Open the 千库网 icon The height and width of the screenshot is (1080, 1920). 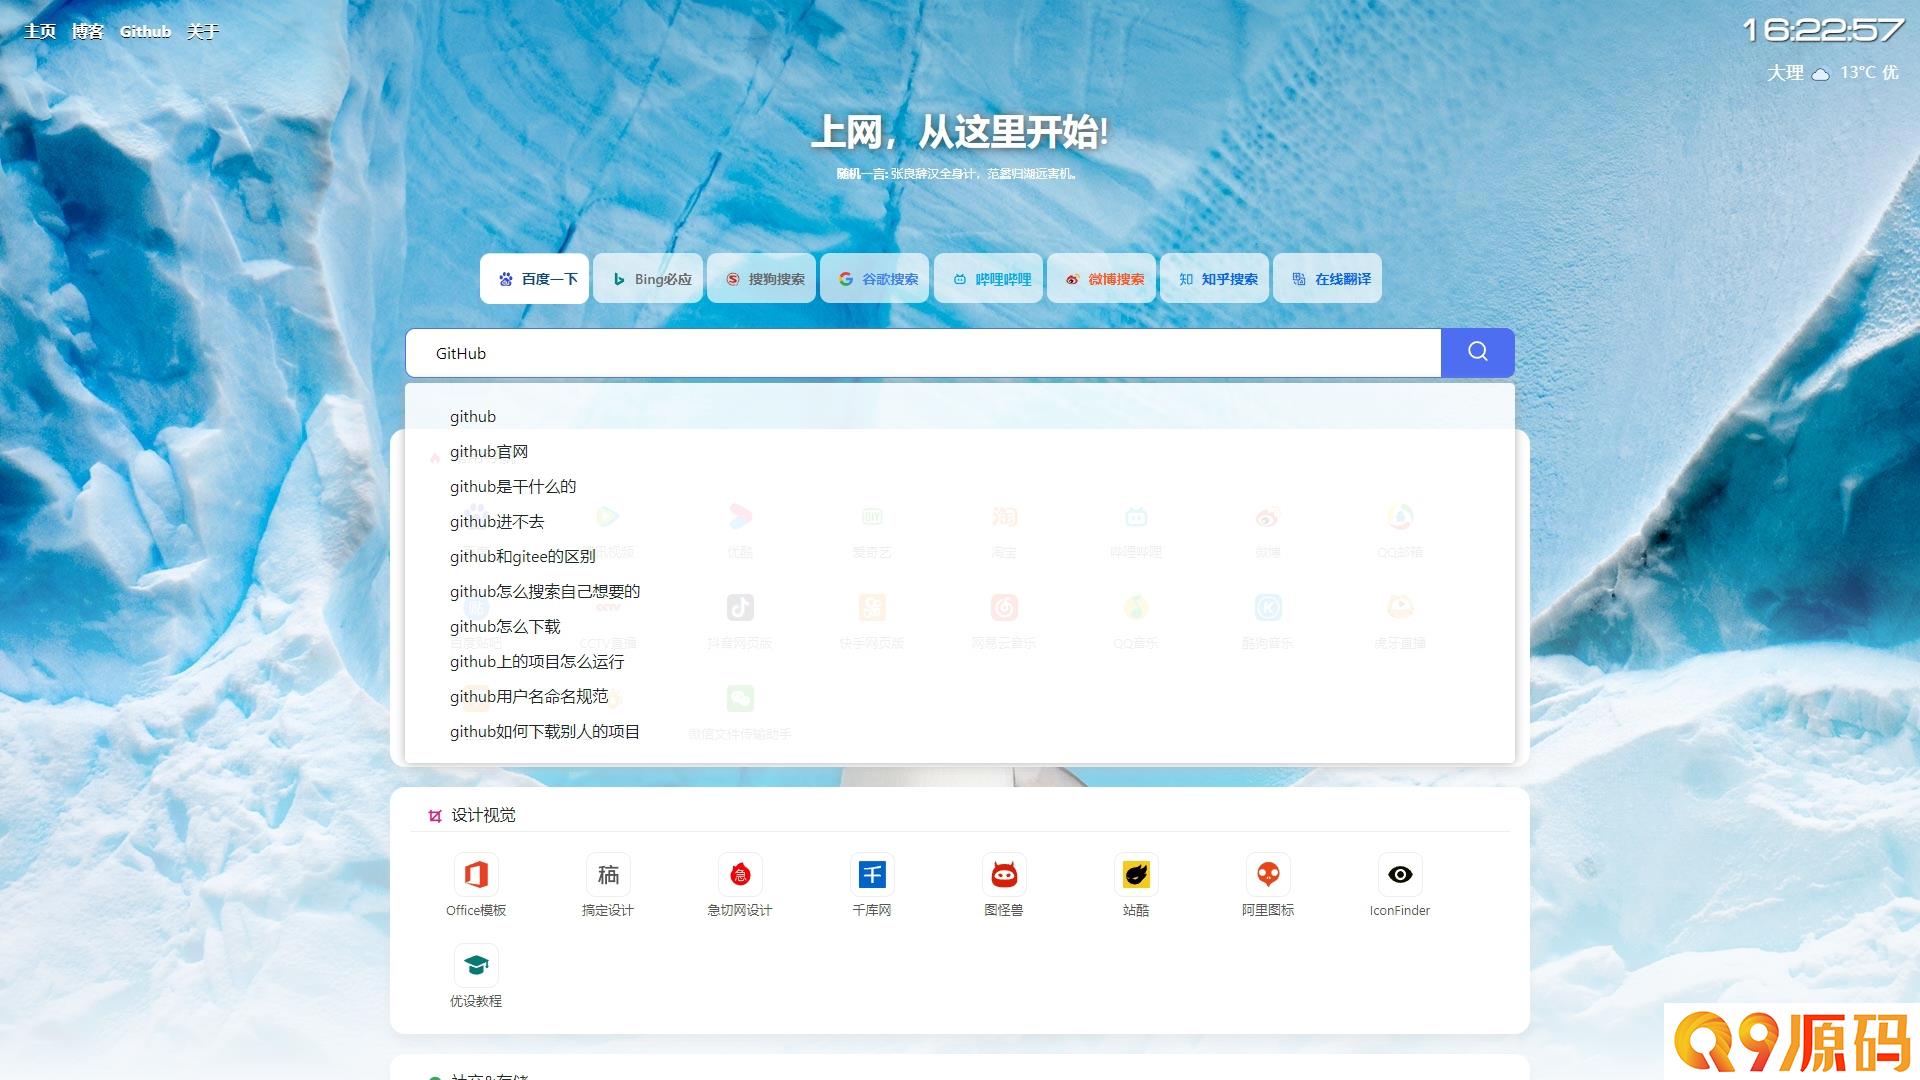coord(872,875)
